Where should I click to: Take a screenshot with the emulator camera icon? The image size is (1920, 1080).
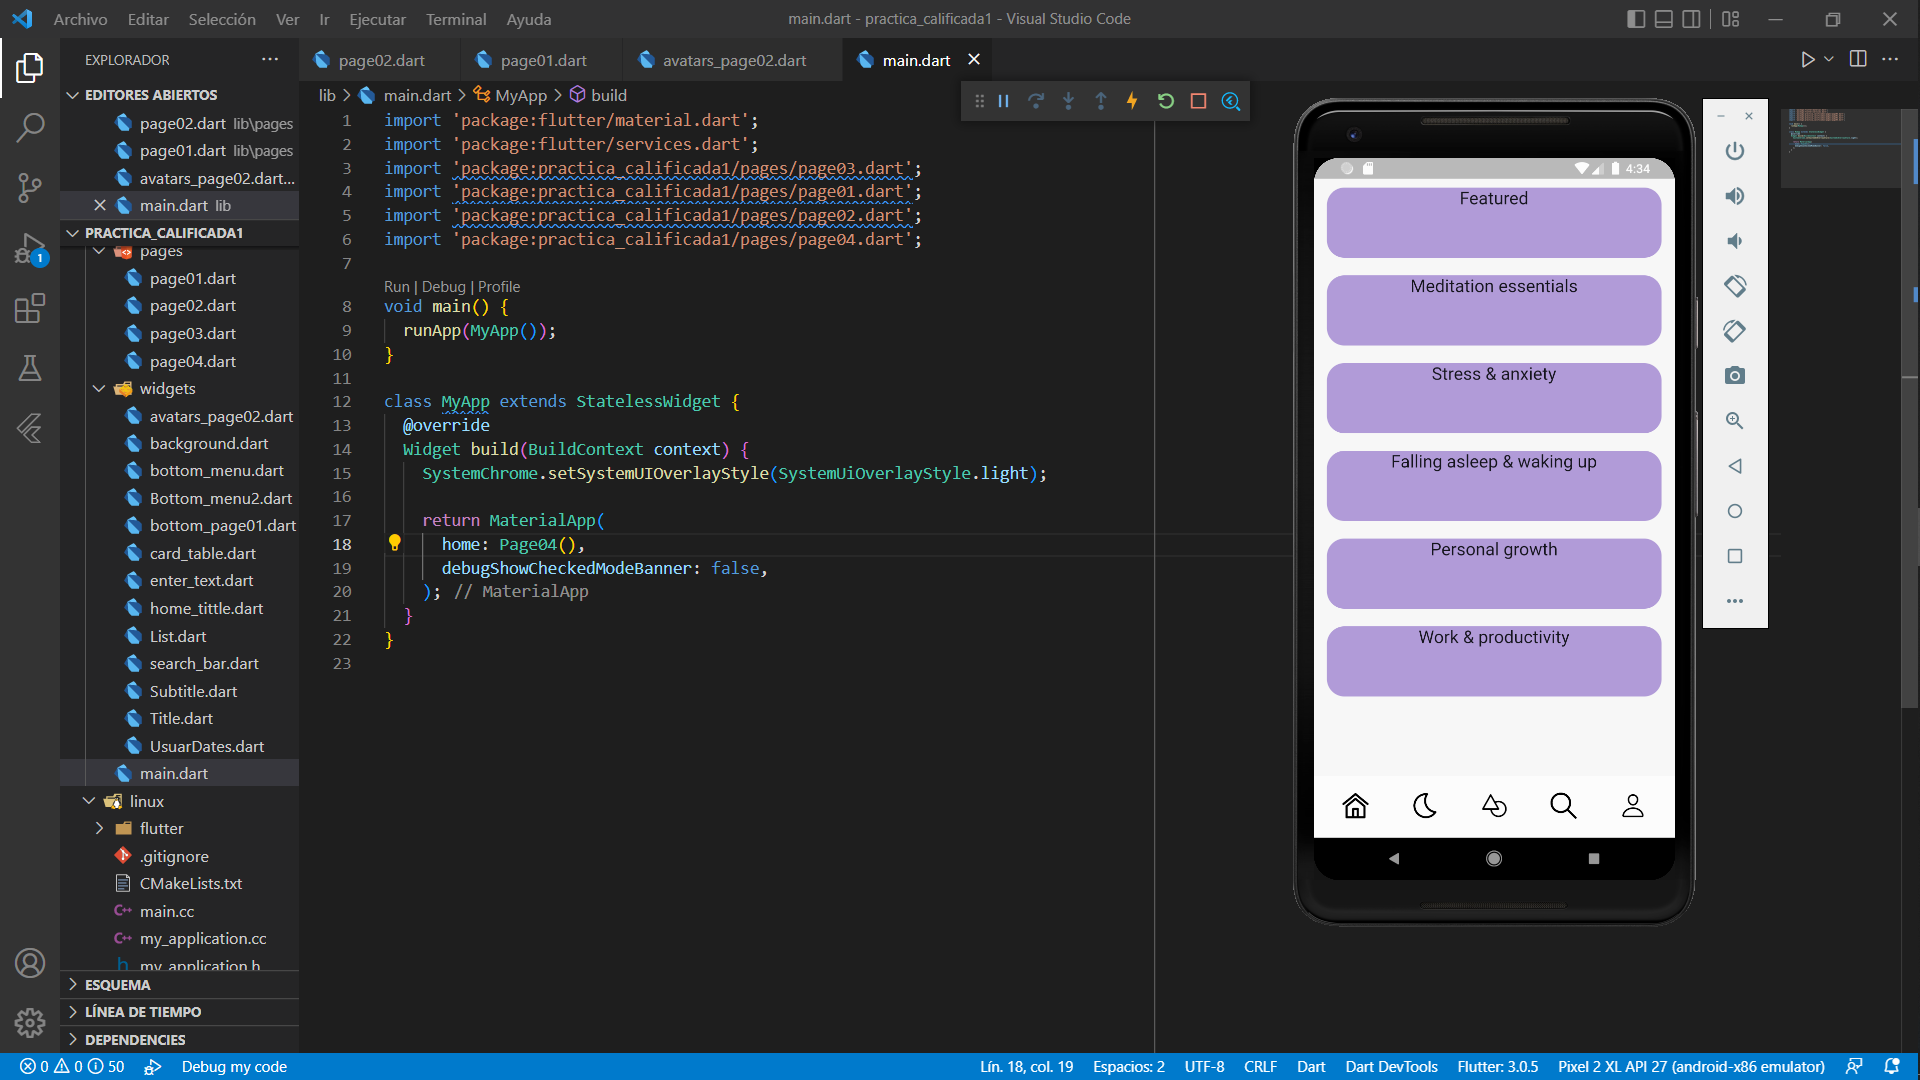(x=1735, y=375)
